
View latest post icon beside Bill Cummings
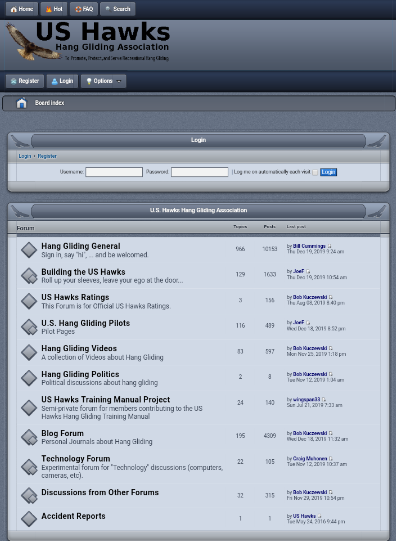329,246
